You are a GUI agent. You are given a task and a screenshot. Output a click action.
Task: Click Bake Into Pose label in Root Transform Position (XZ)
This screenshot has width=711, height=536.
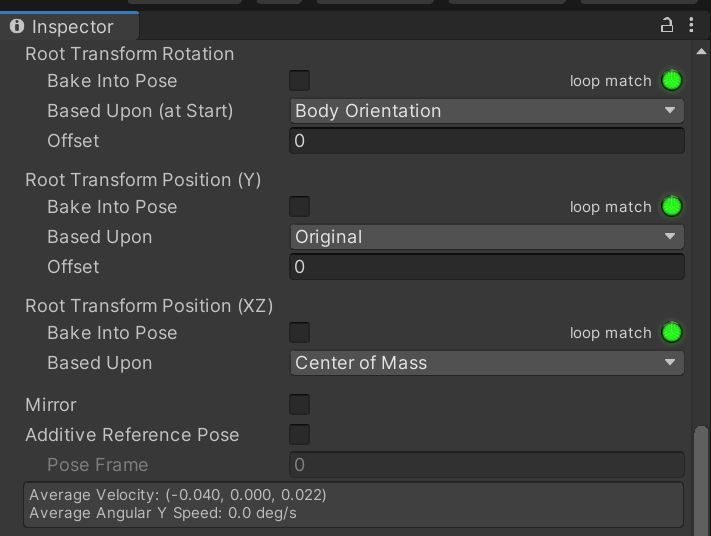(112, 333)
